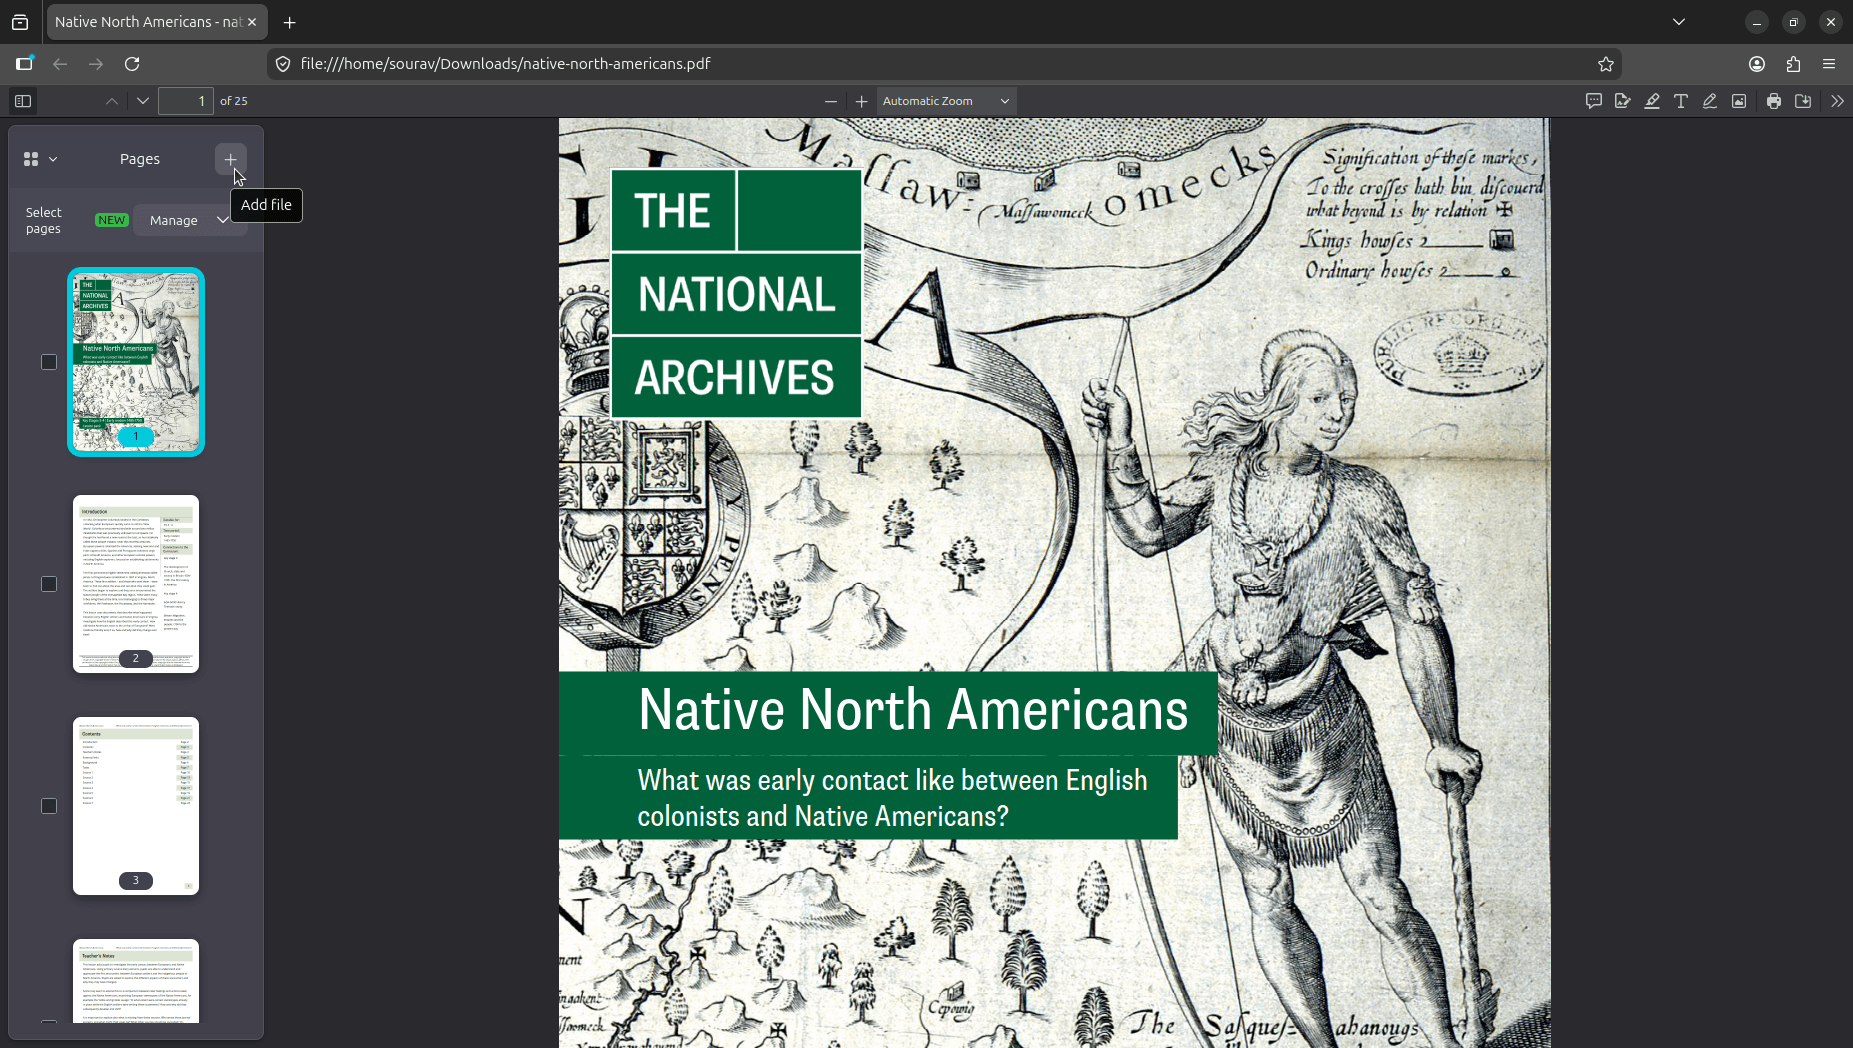
Task: Toggle the browser sidebar button
Action: [24, 64]
